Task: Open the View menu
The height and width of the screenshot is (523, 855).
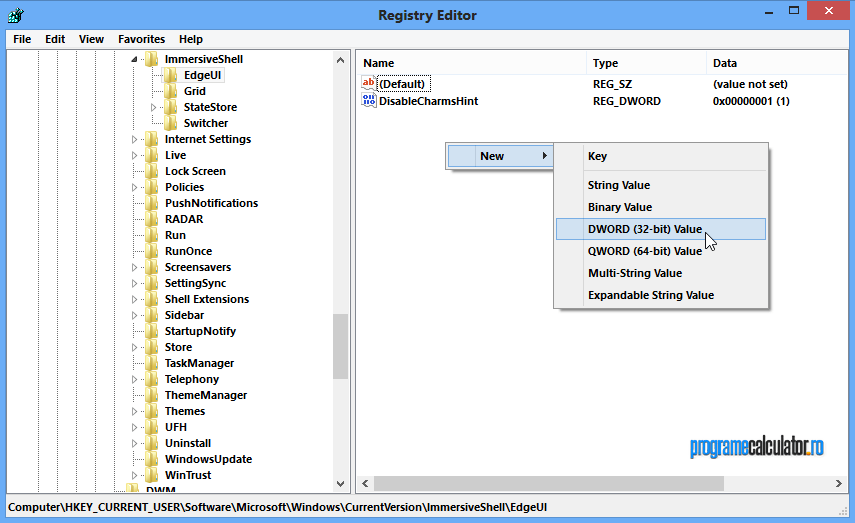Action: click(91, 39)
